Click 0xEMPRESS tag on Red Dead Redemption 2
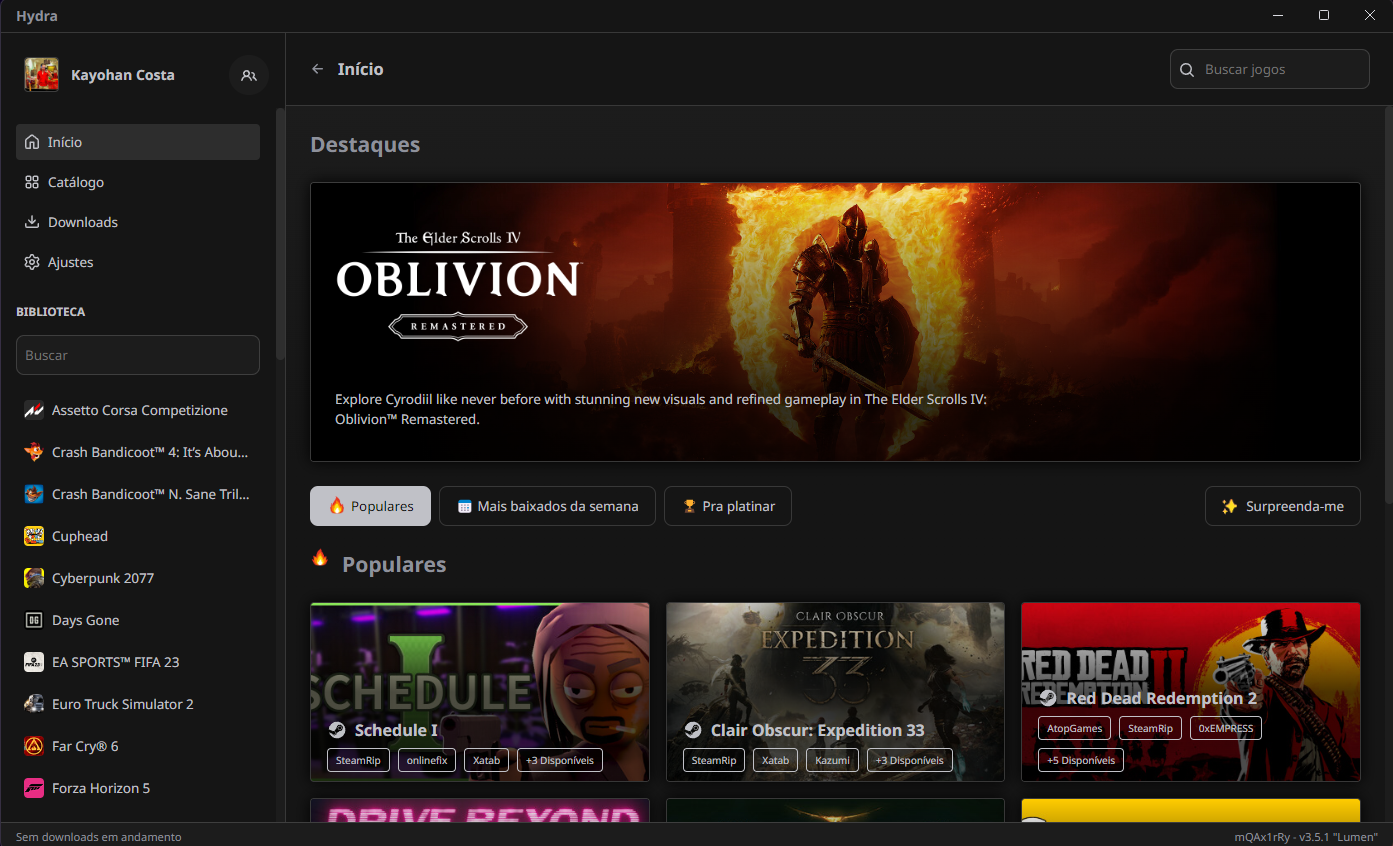 click(x=1226, y=728)
